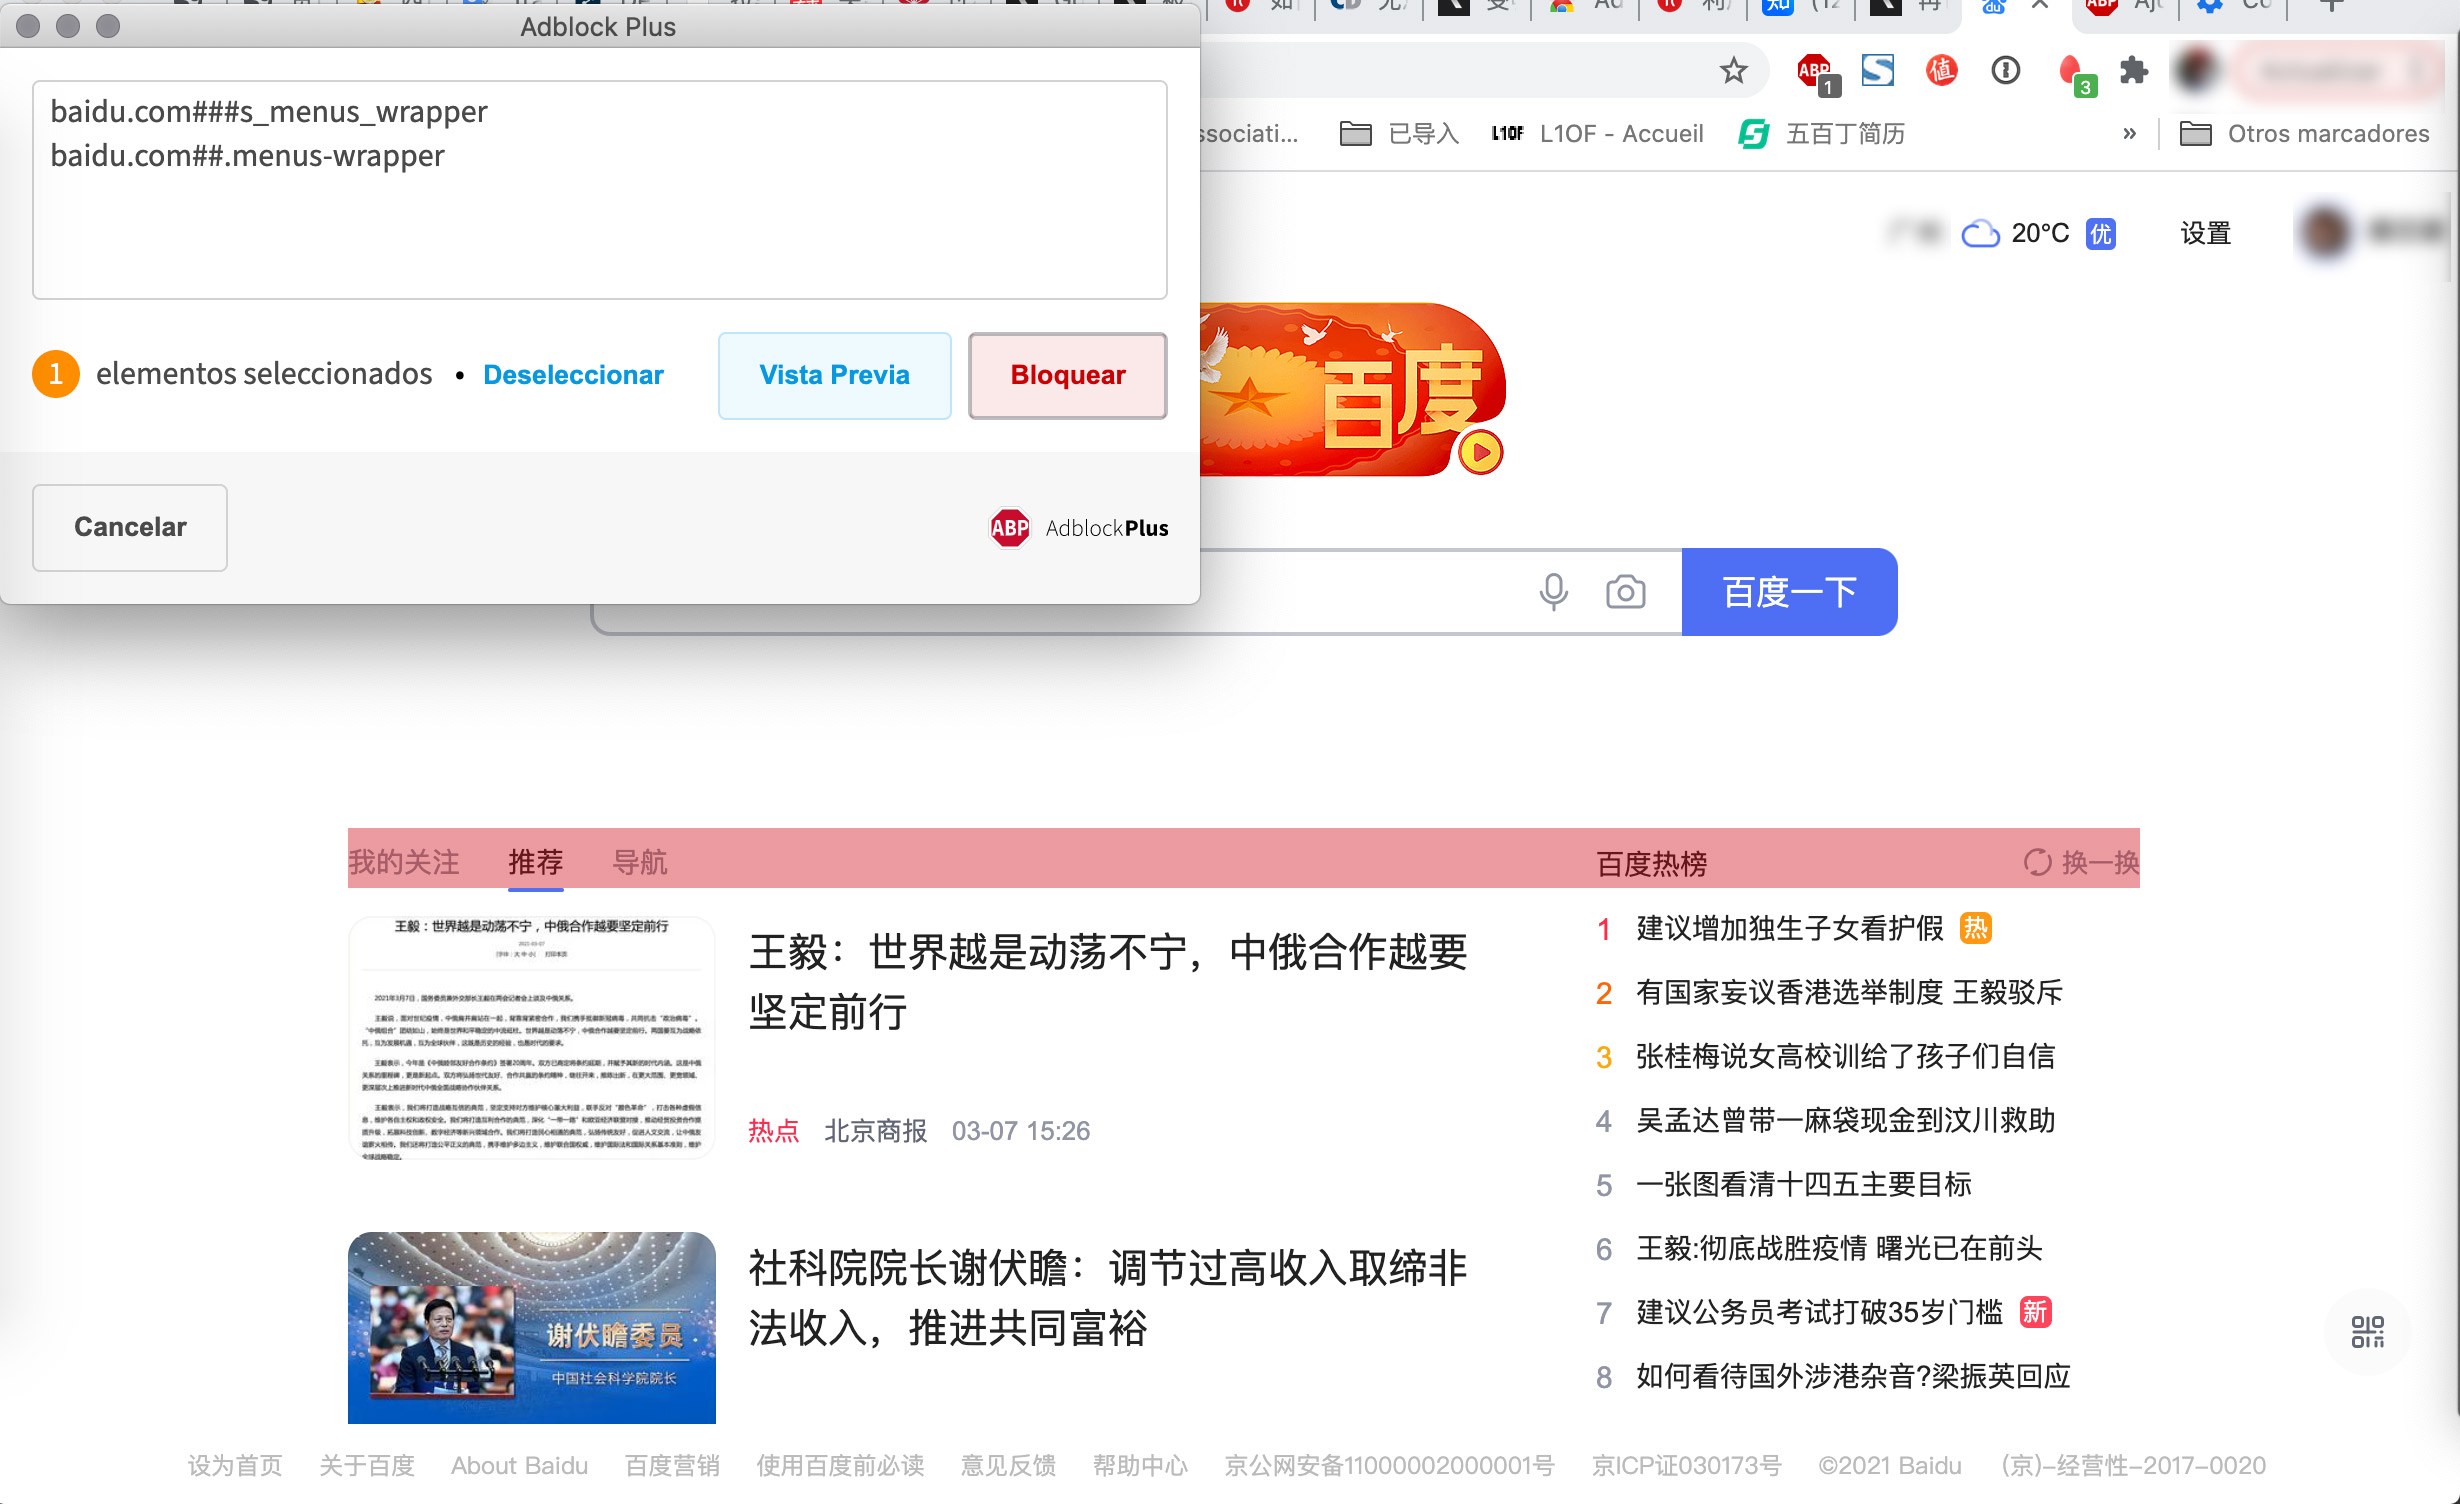This screenshot has width=2460, height=1504.
Task: Open the Adblock Plus extension icon
Action: [1812, 70]
